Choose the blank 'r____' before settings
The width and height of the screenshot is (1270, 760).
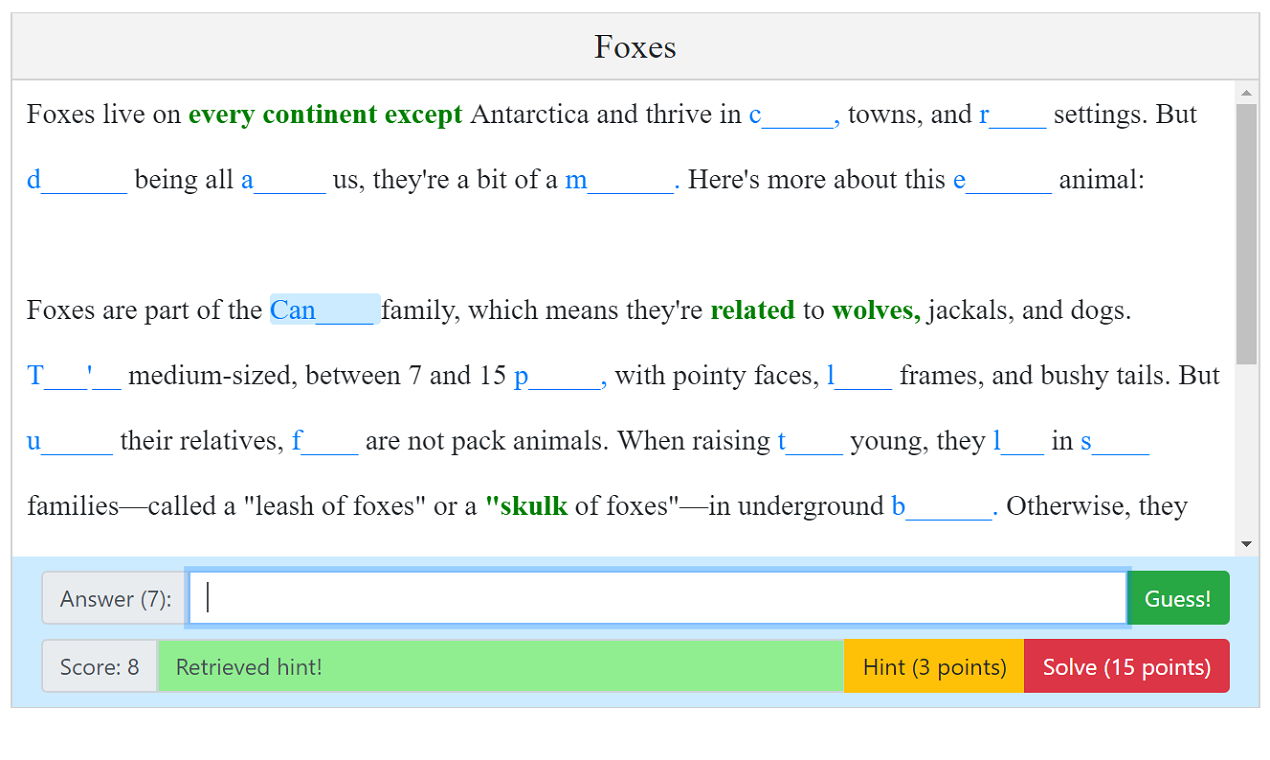[1012, 115]
